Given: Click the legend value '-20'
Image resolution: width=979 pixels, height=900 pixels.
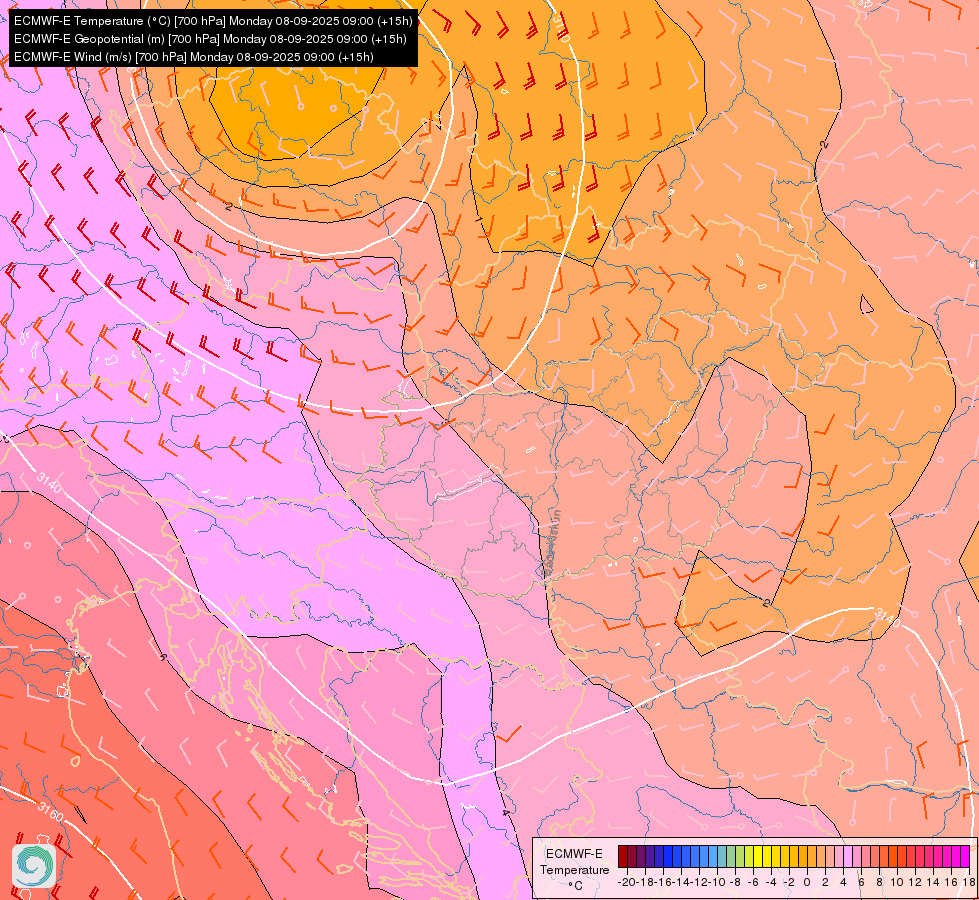Looking at the screenshot, I should coord(627,882).
